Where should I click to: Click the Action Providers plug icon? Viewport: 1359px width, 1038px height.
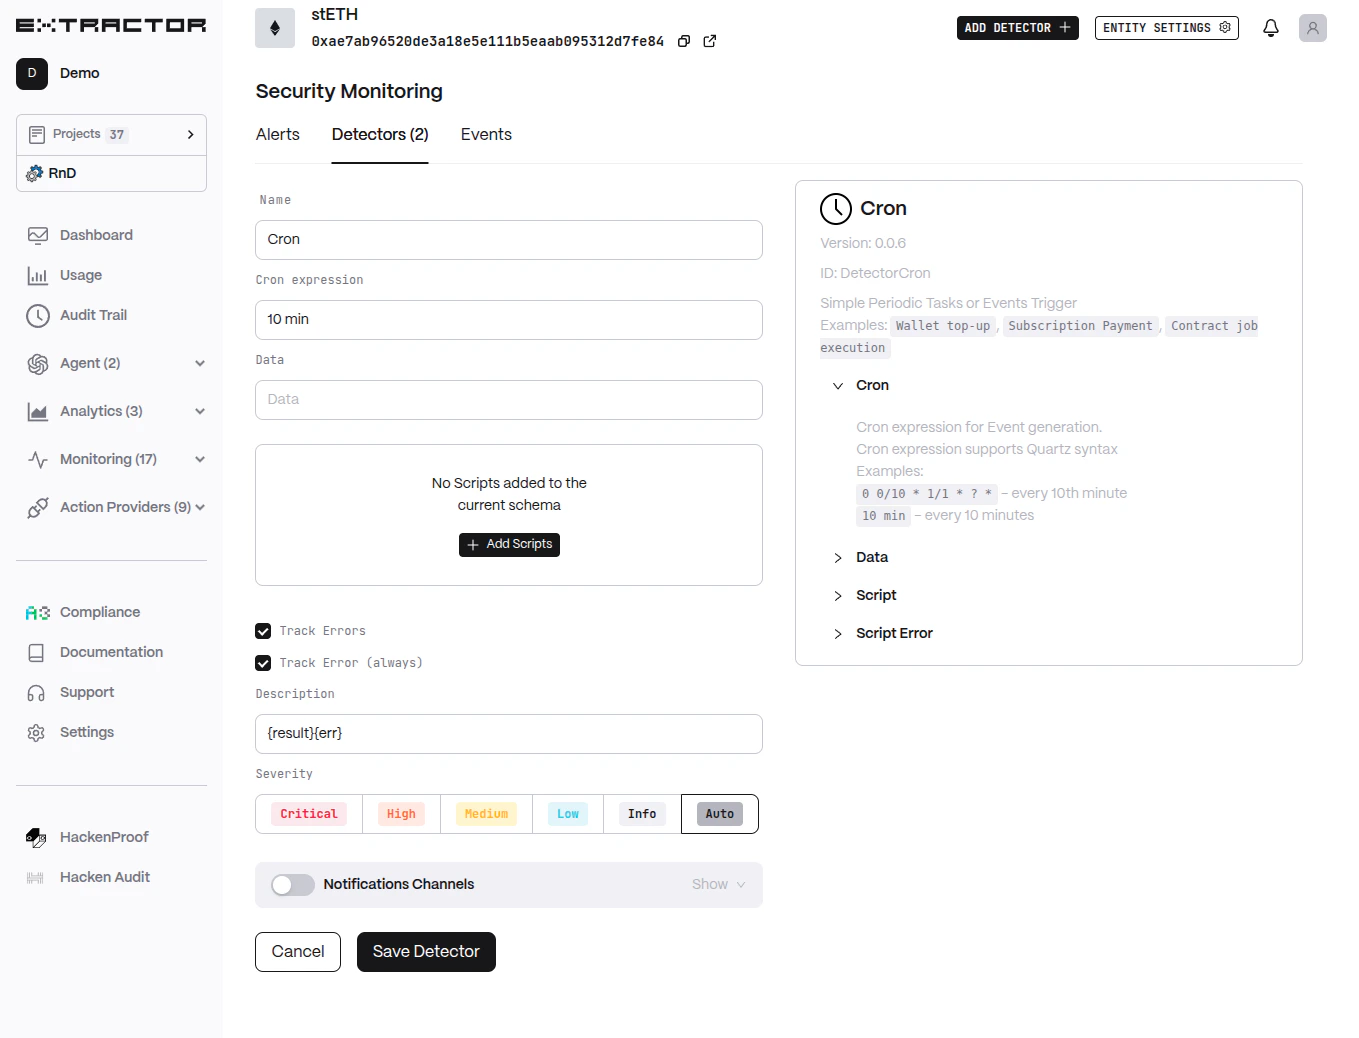[38, 508]
